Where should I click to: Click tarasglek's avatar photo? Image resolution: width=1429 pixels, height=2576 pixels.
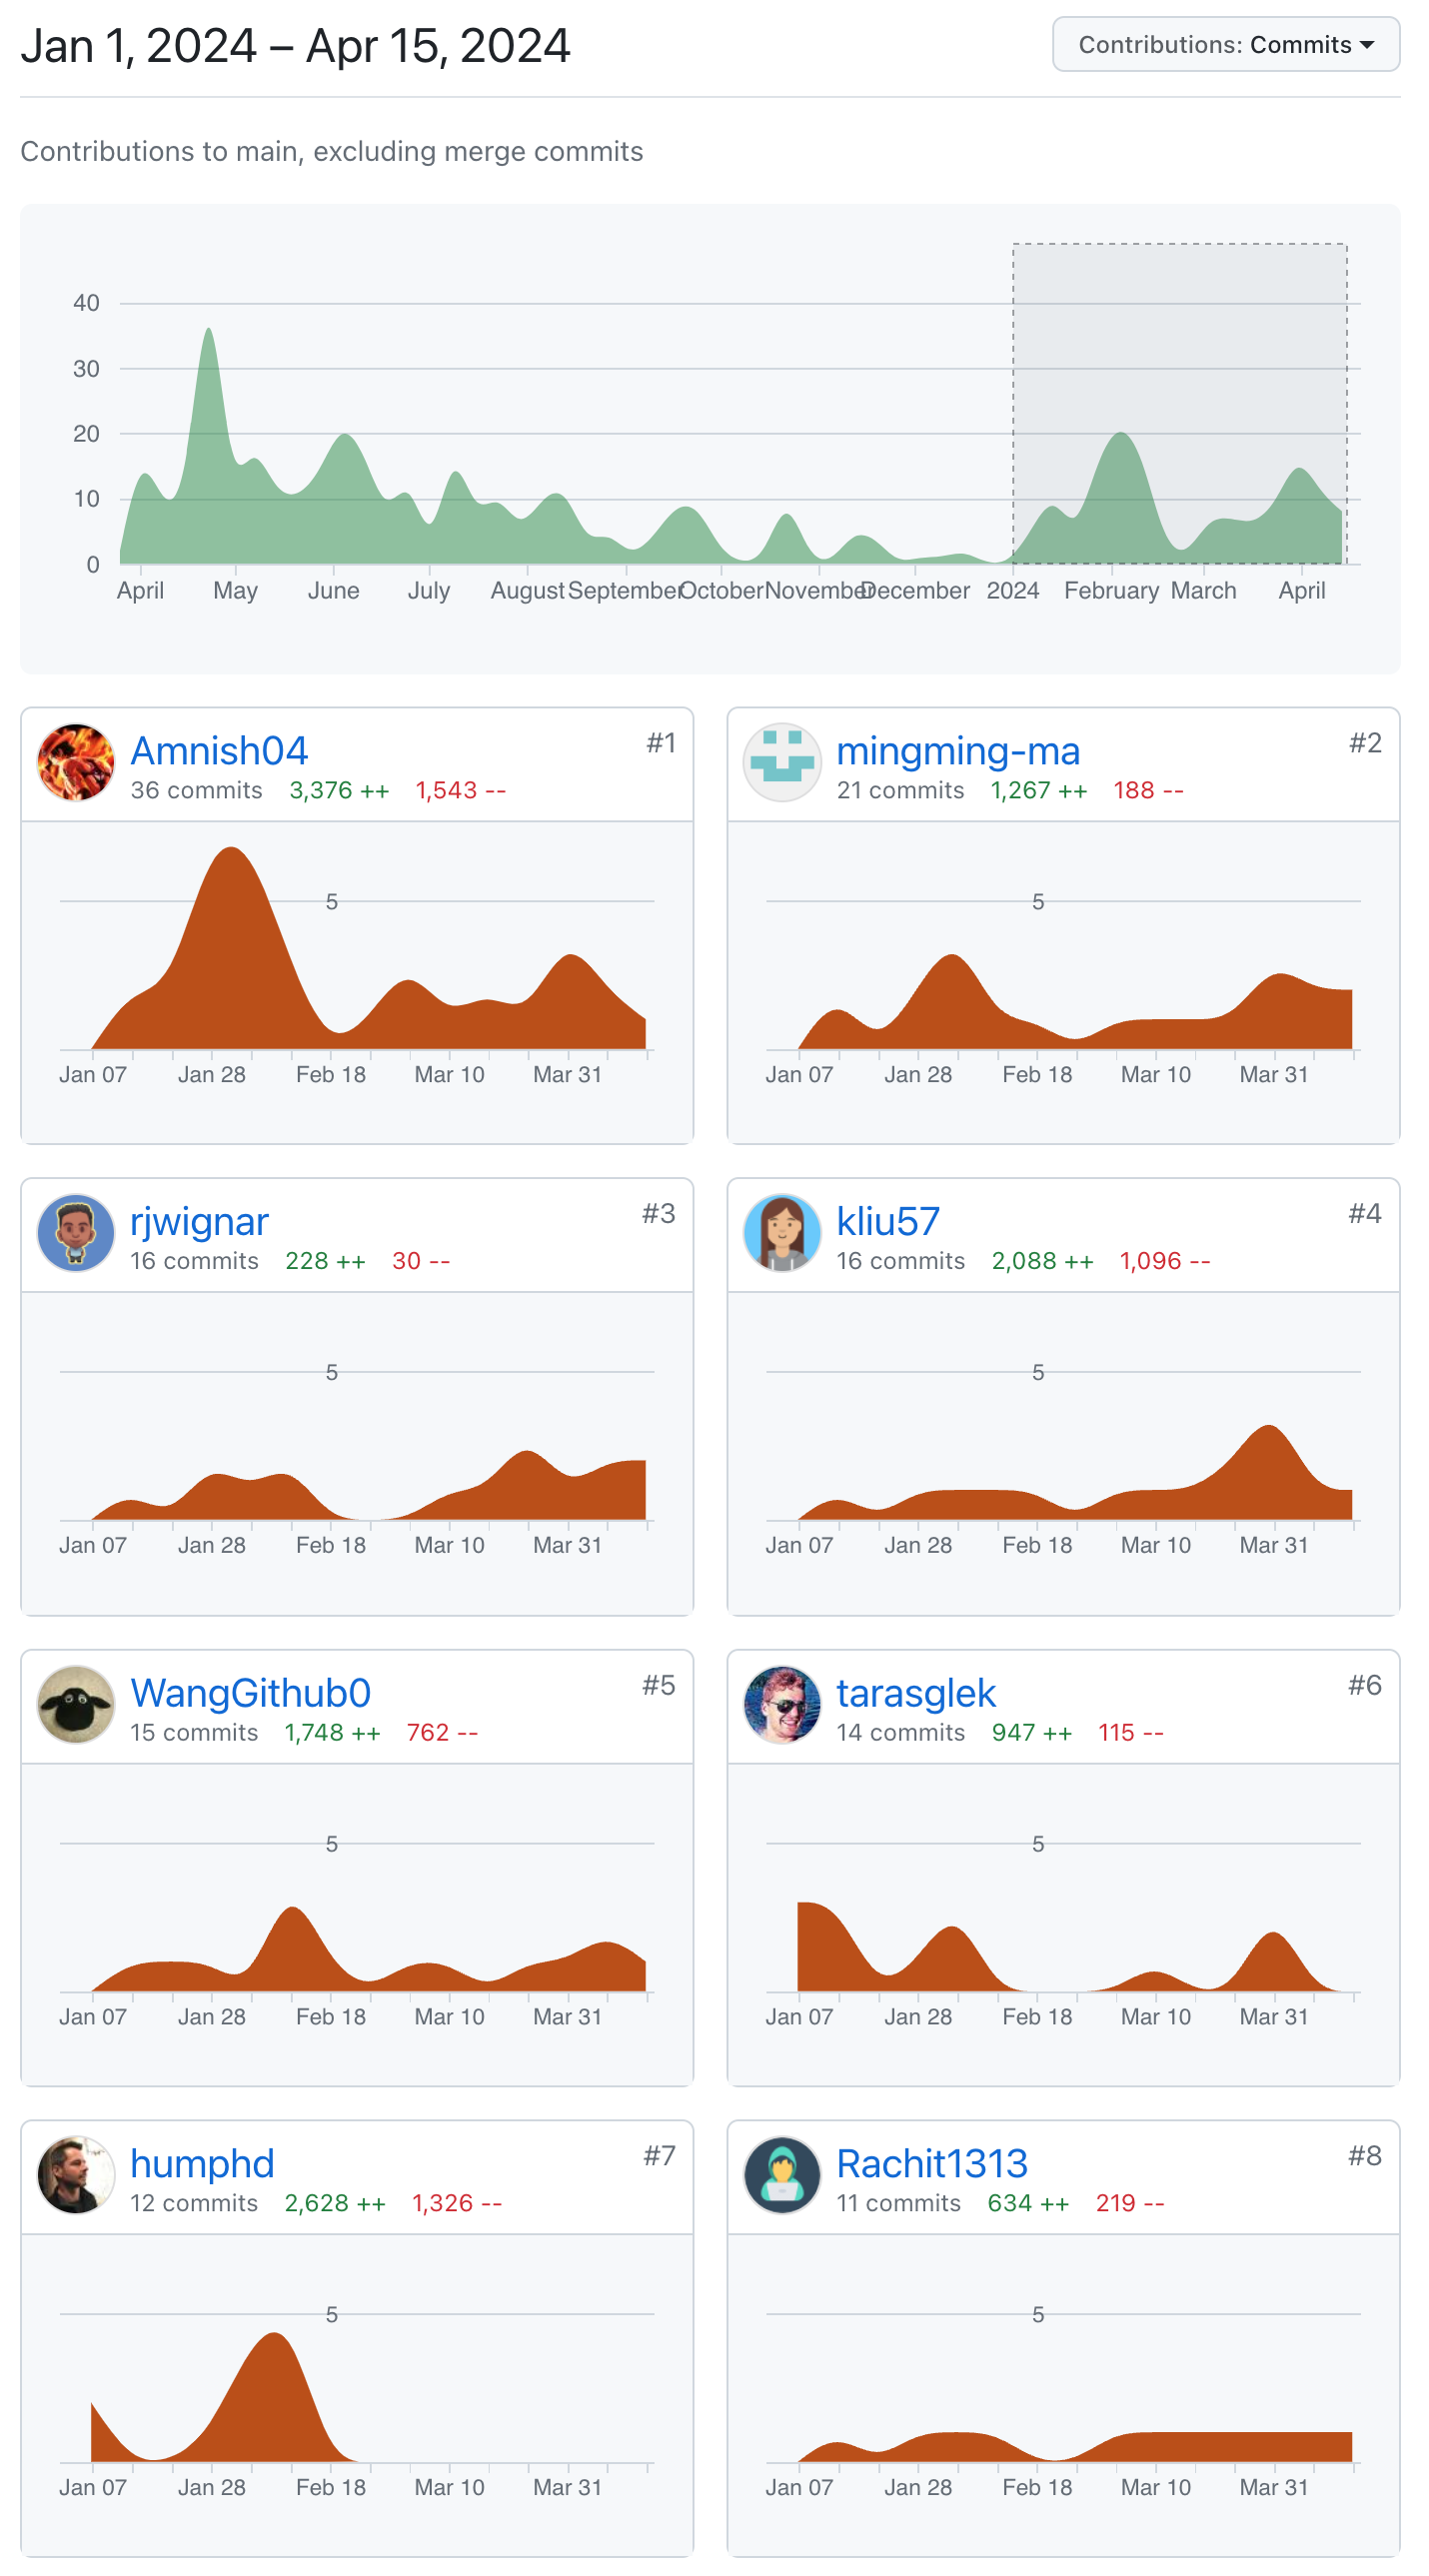(782, 1704)
